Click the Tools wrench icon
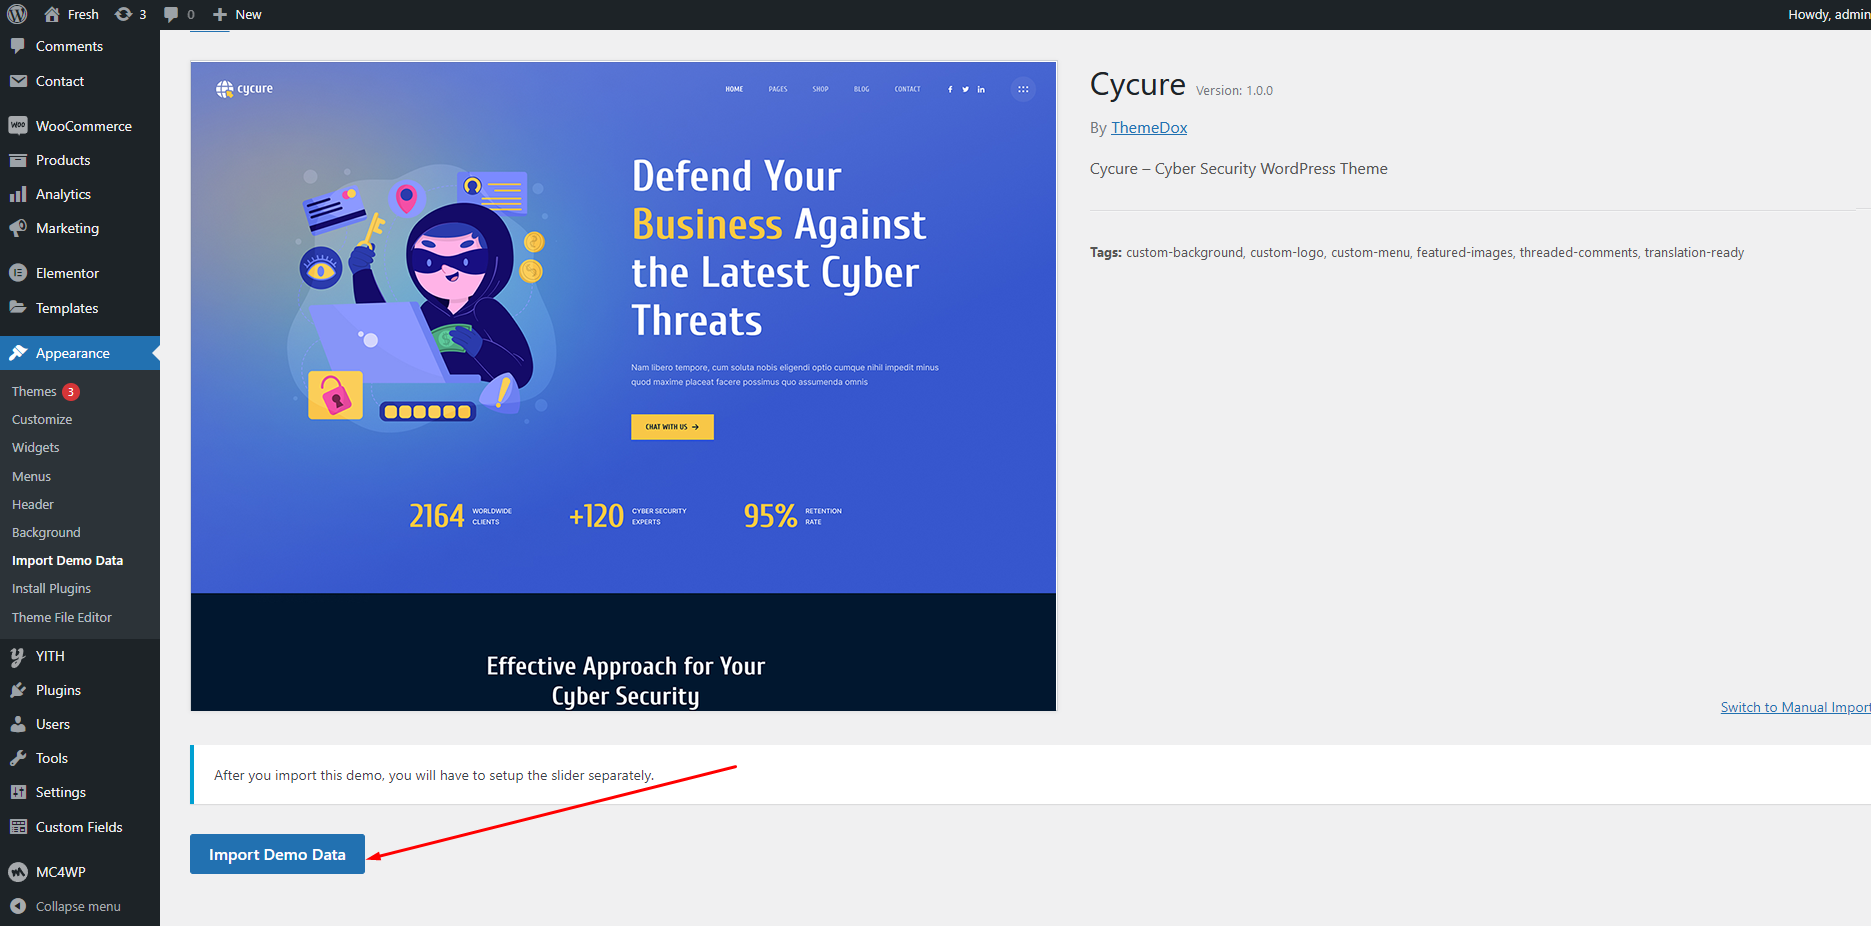1871x926 pixels. pyautogui.click(x=18, y=758)
